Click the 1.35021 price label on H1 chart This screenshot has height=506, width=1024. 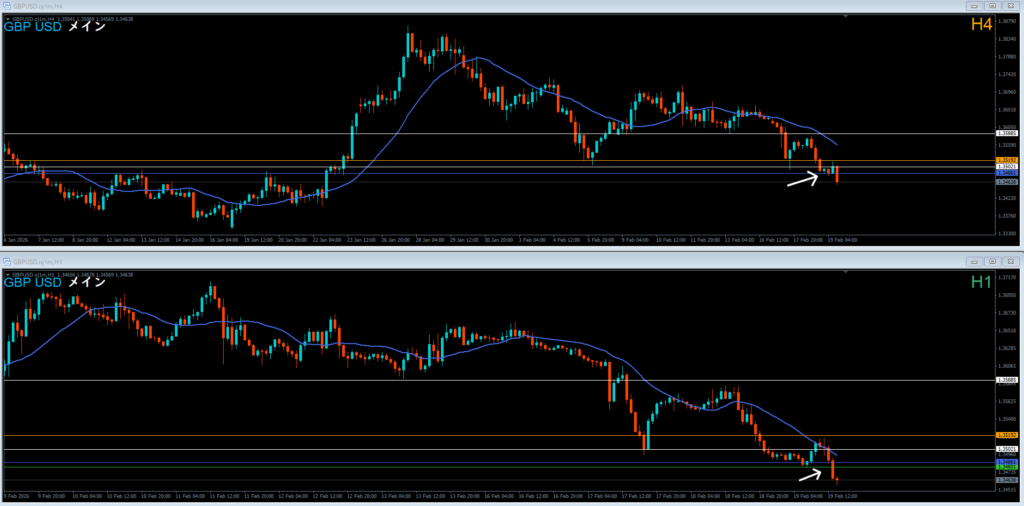click(1007, 450)
